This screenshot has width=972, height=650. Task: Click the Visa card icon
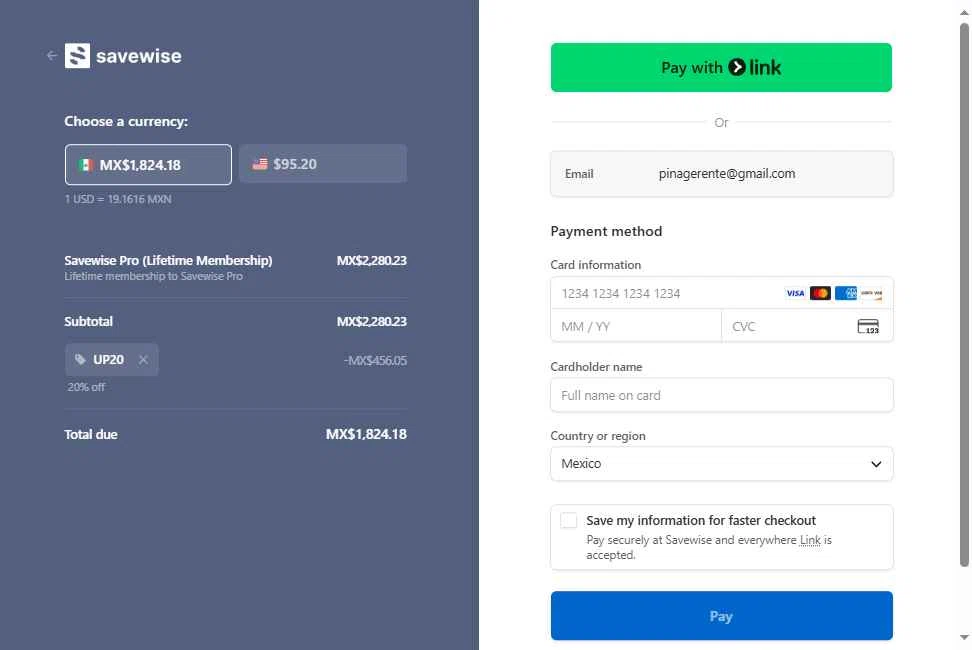point(795,293)
